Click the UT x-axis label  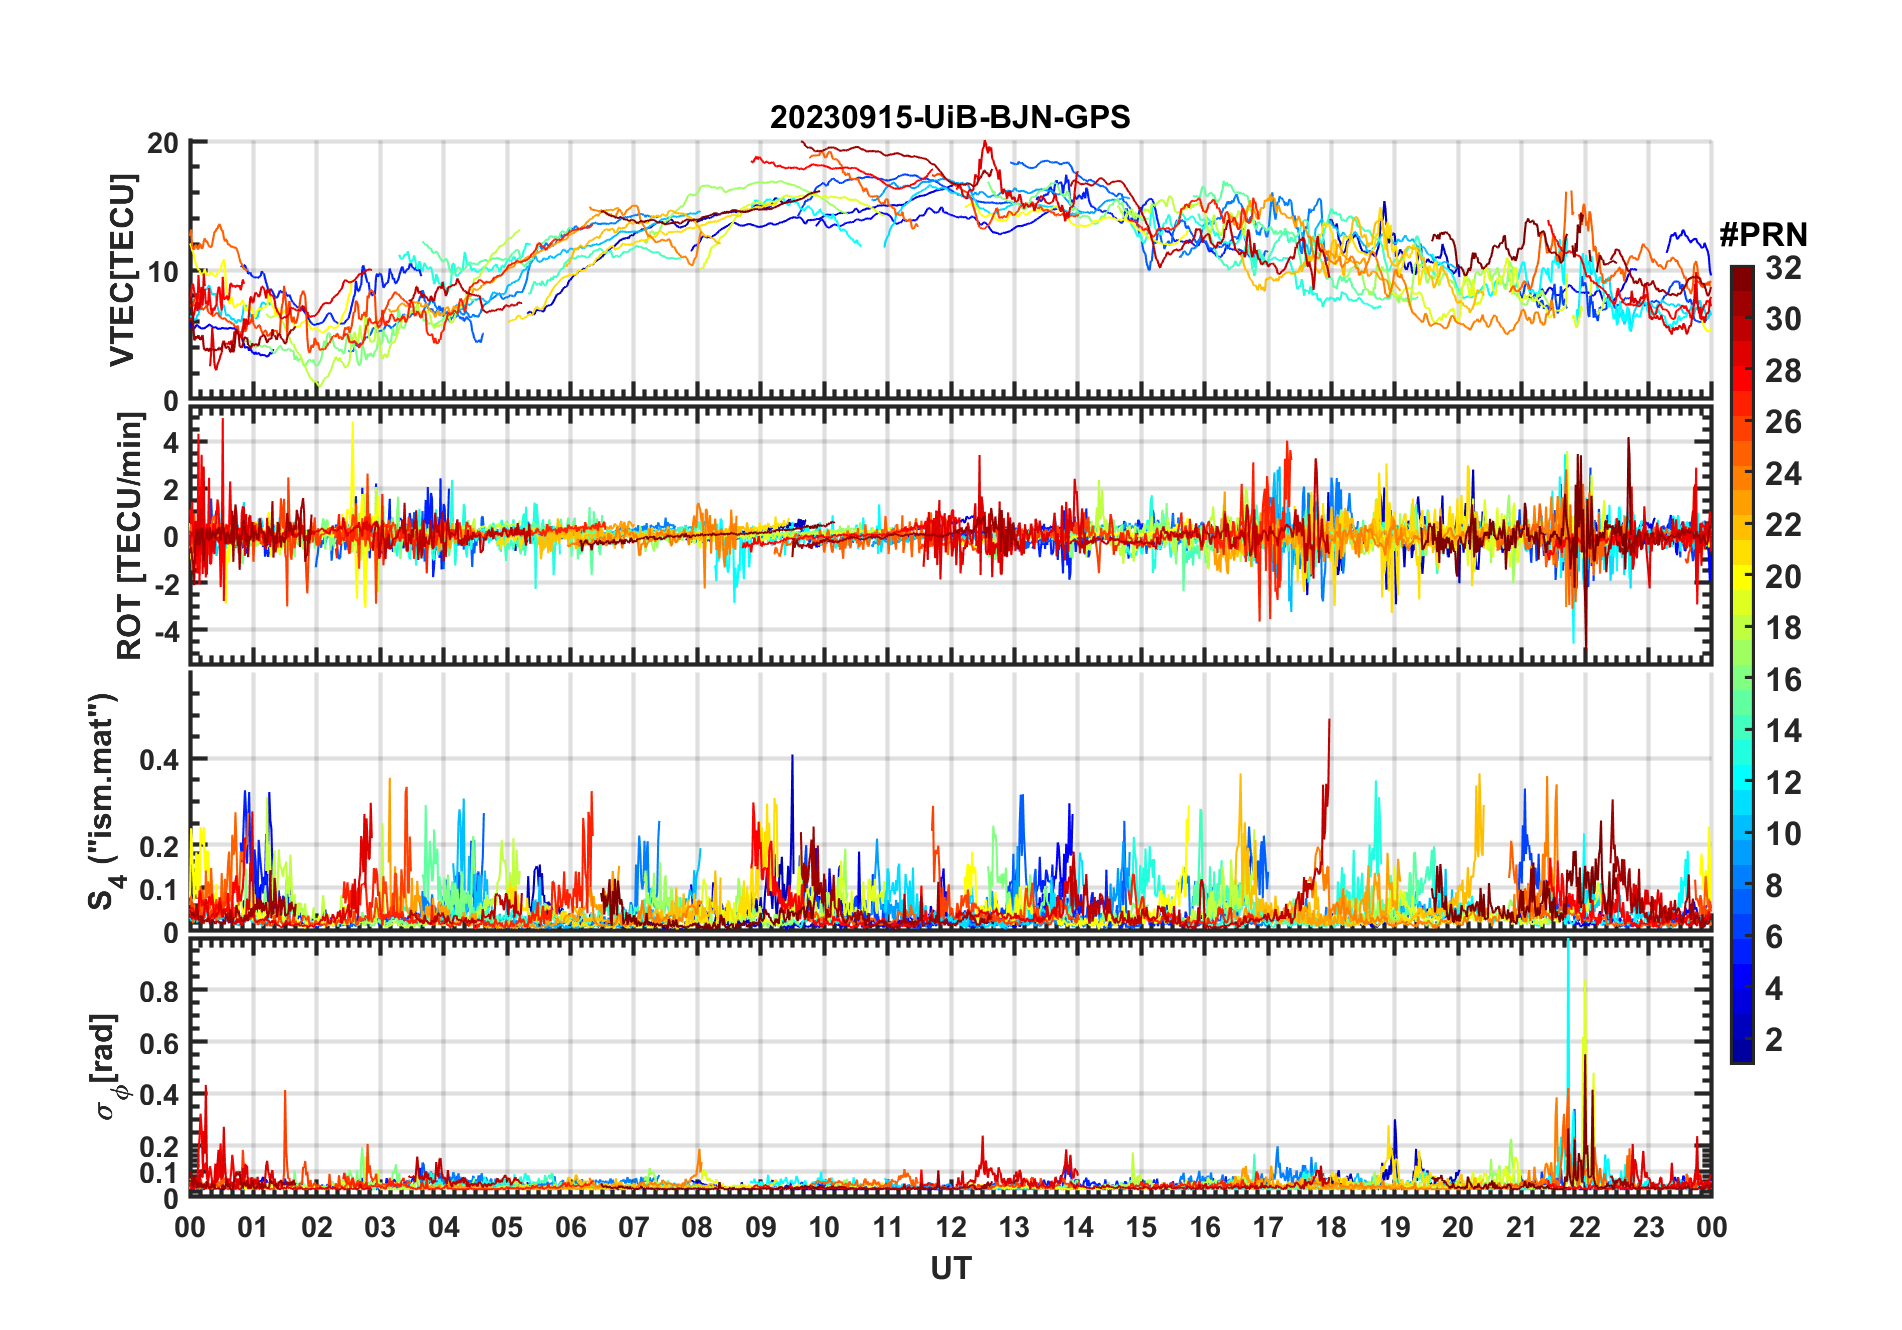[951, 1269]
